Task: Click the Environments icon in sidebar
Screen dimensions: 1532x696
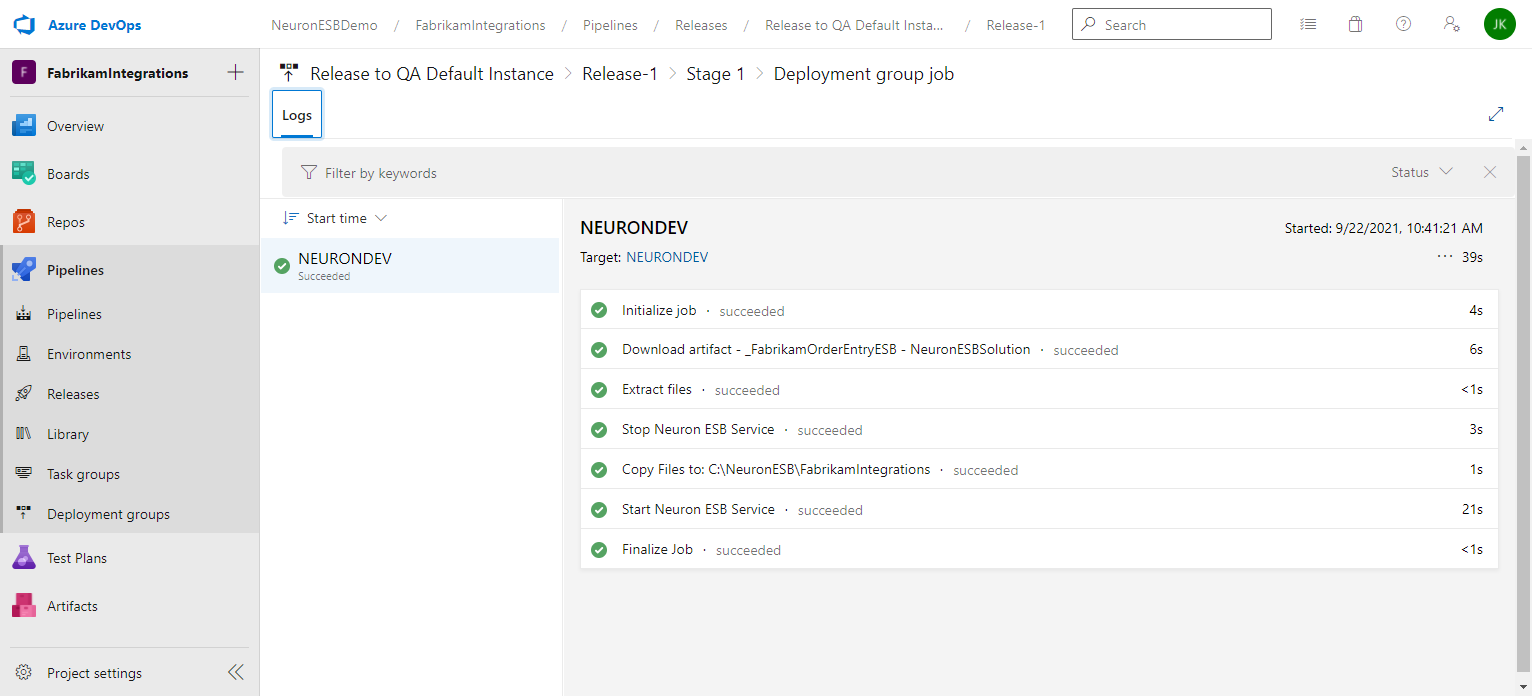Action: point(24,354)
